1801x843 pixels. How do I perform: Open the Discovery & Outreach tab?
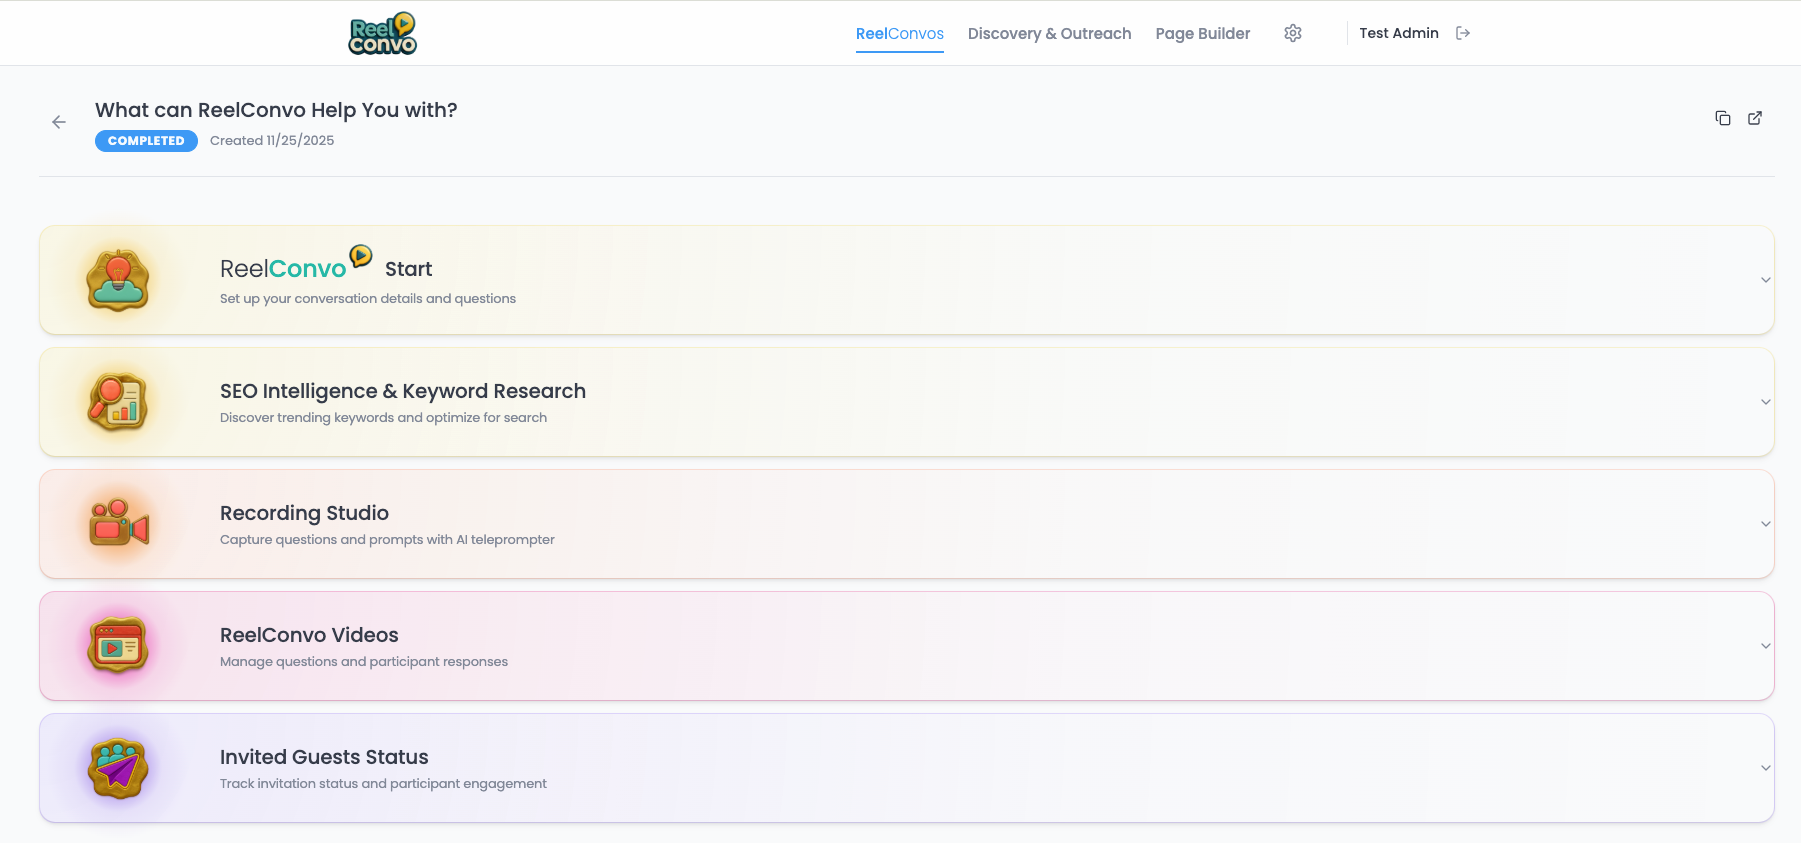(x=1049, y=33)
